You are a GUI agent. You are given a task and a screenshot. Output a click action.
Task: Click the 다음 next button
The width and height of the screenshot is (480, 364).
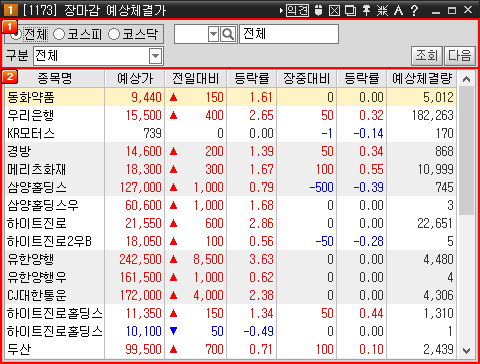pos(460,55)
